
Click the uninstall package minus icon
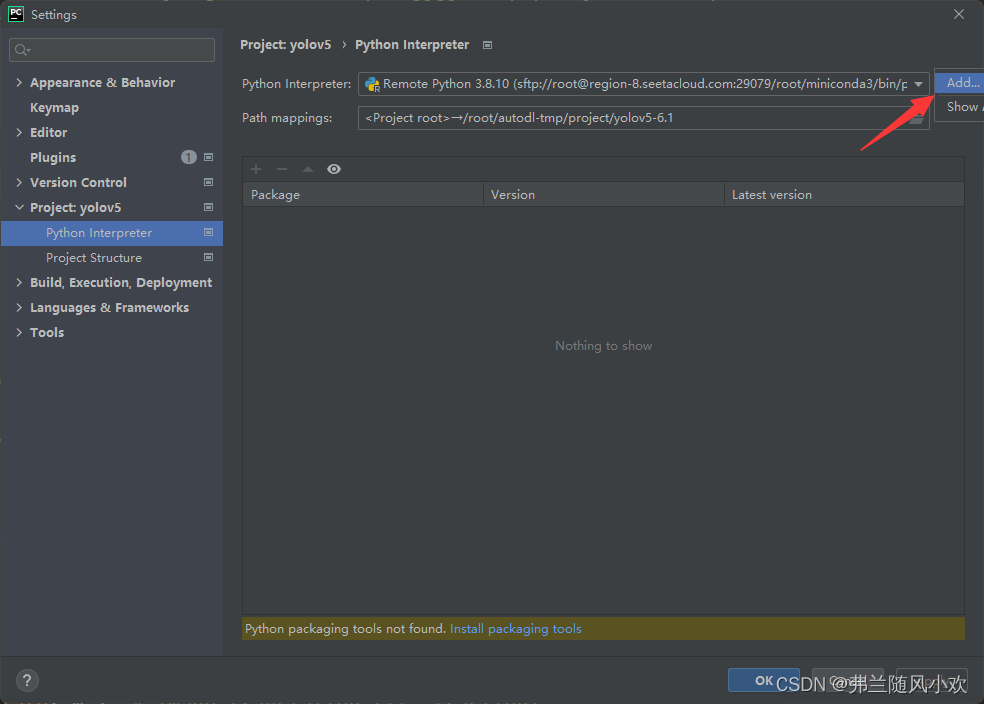pyautogui.click(x=282, y=169)
